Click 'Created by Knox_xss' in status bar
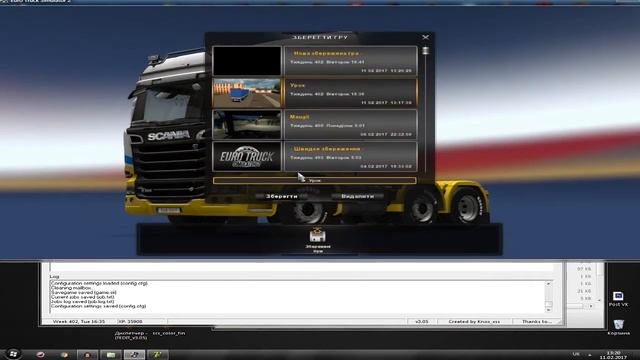This screenshot has height=360, width=640. tap(474, 322)
